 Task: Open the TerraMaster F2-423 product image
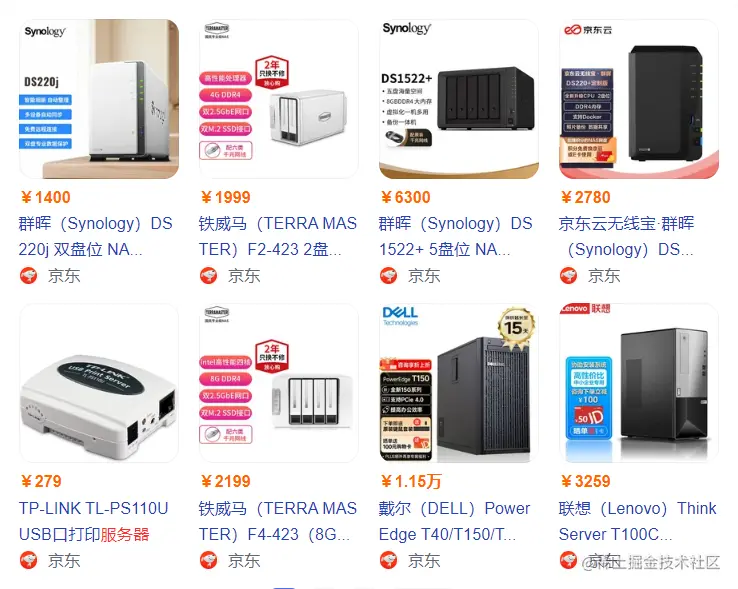click(279, 99)
